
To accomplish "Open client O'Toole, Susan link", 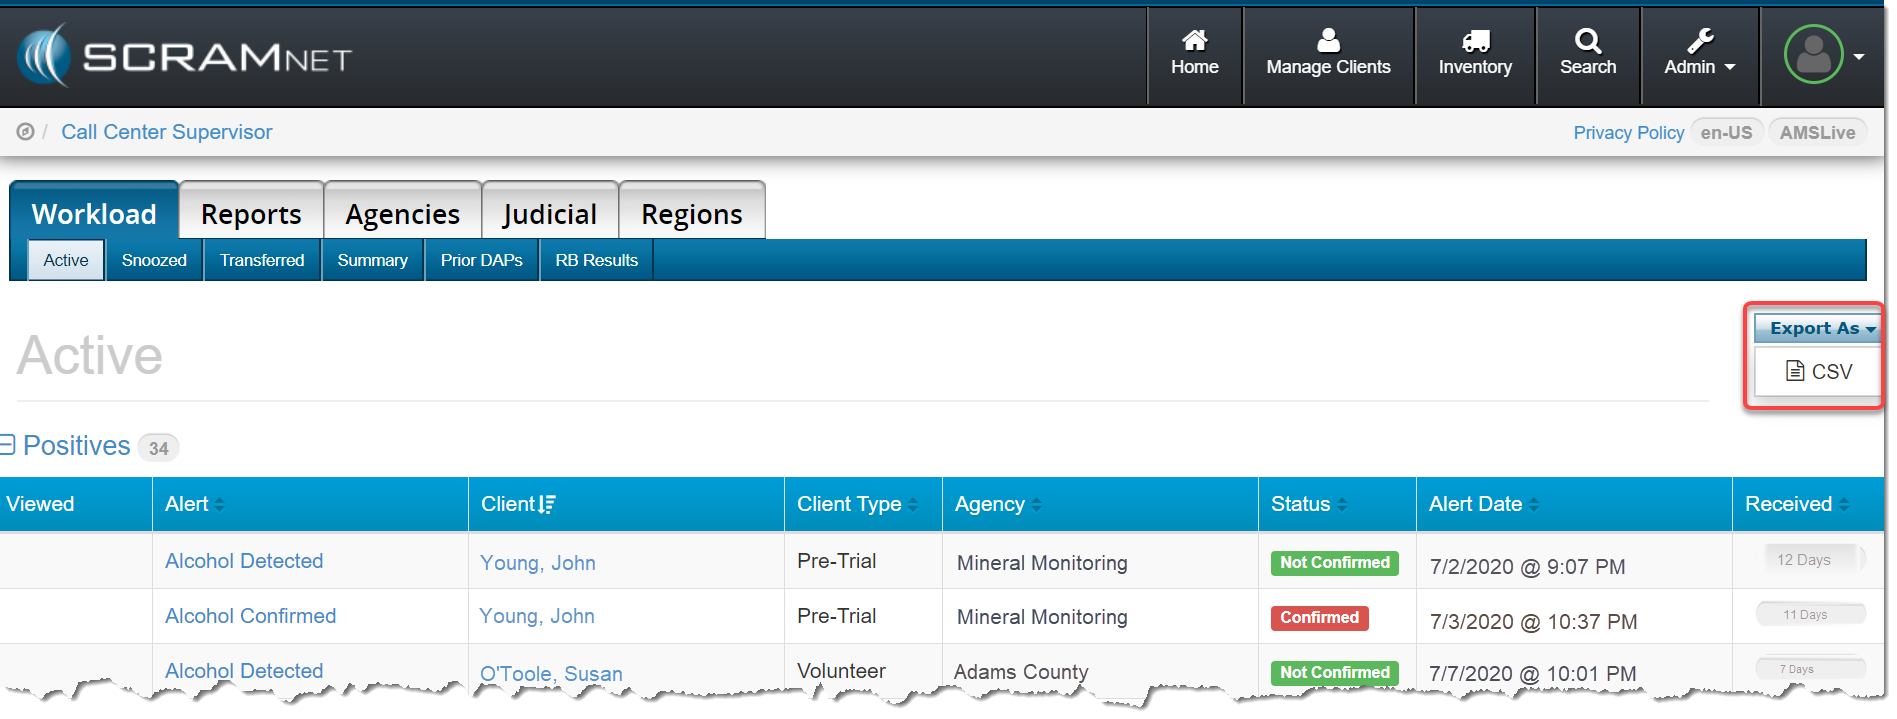I will click(x=551, y=674).
